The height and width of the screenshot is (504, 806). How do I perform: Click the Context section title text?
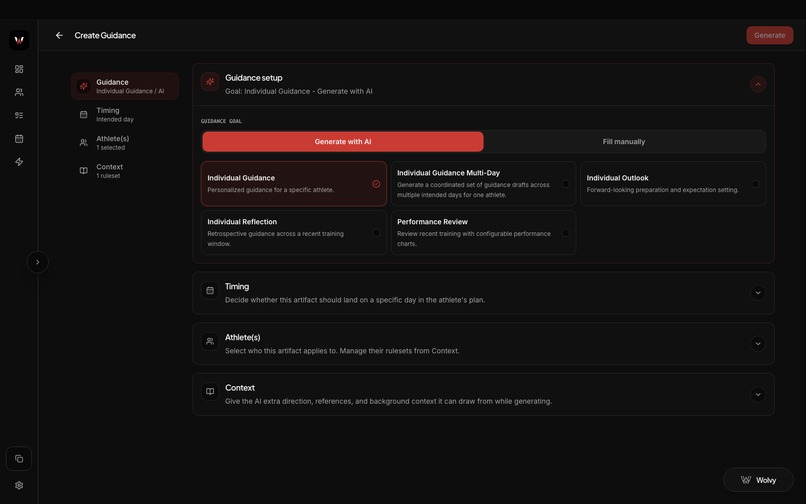pyautogui.click(x=240, y=388)
